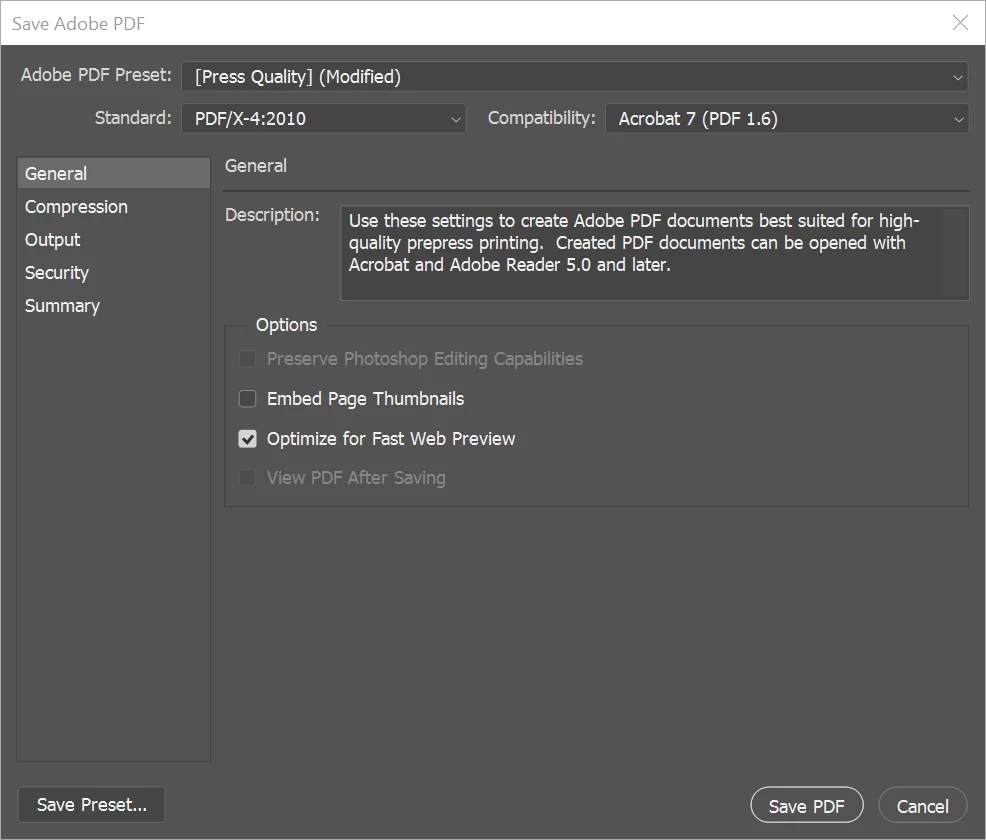Open the Compatibility dropdown
Image resolution: width=986 pixels, height=840 pixels.
click(x=787, y=118)
